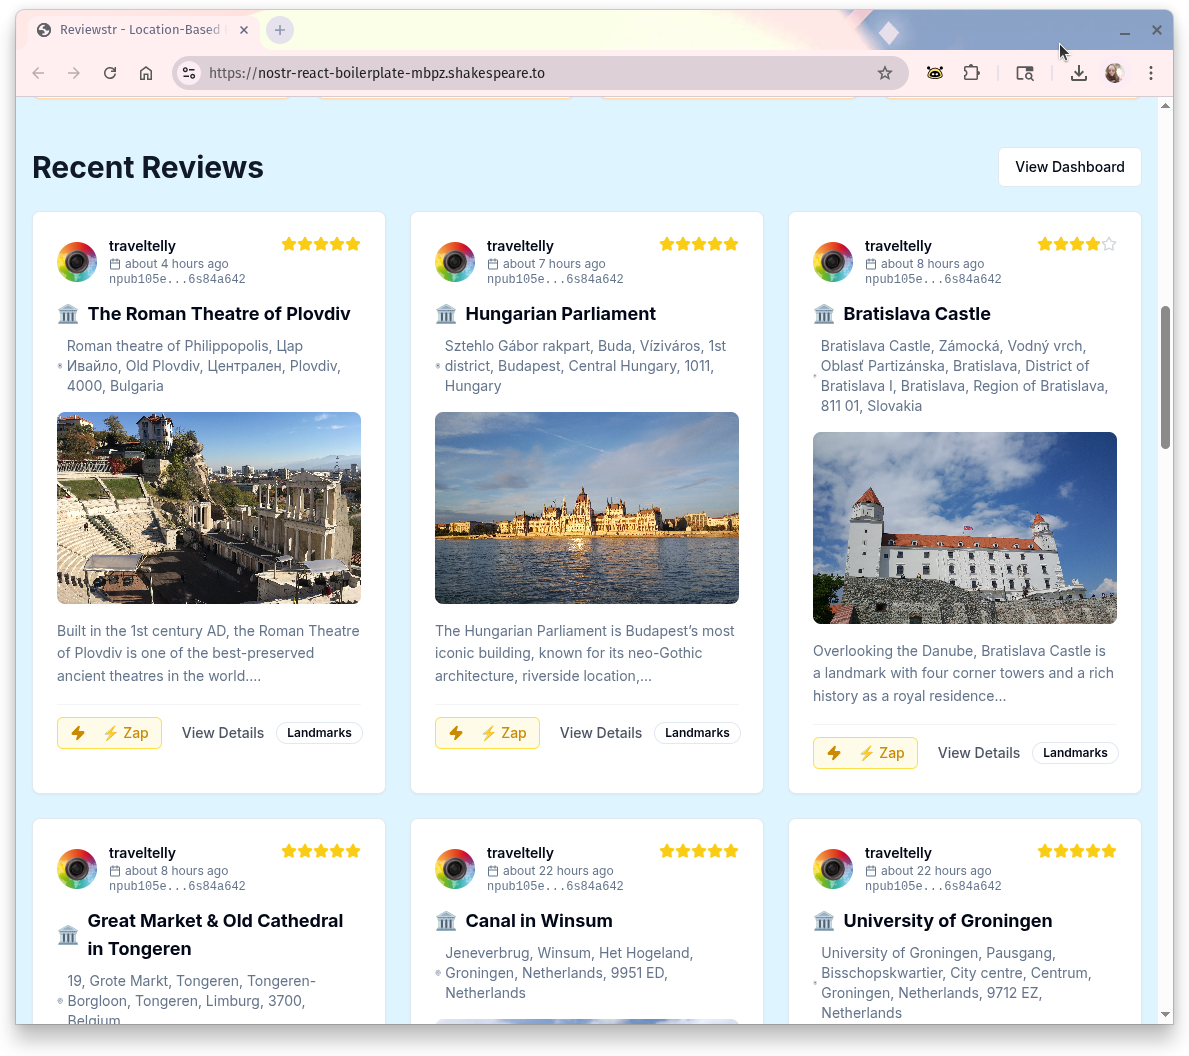Click landmark icon beside Bratislava Castle title
The height and width of the screenshot is (1056, 1189).
(x=824, y=314)
